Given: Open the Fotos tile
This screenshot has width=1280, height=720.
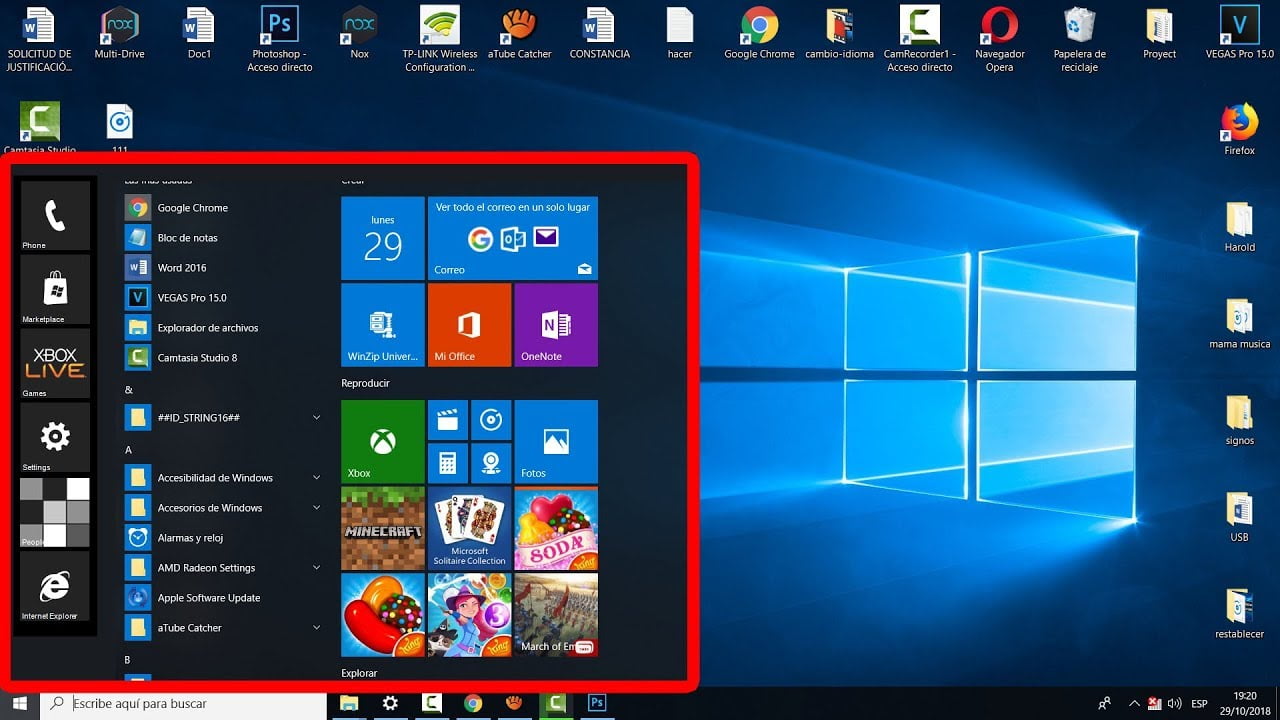Looking at the screenshot, I should point(556,441).
